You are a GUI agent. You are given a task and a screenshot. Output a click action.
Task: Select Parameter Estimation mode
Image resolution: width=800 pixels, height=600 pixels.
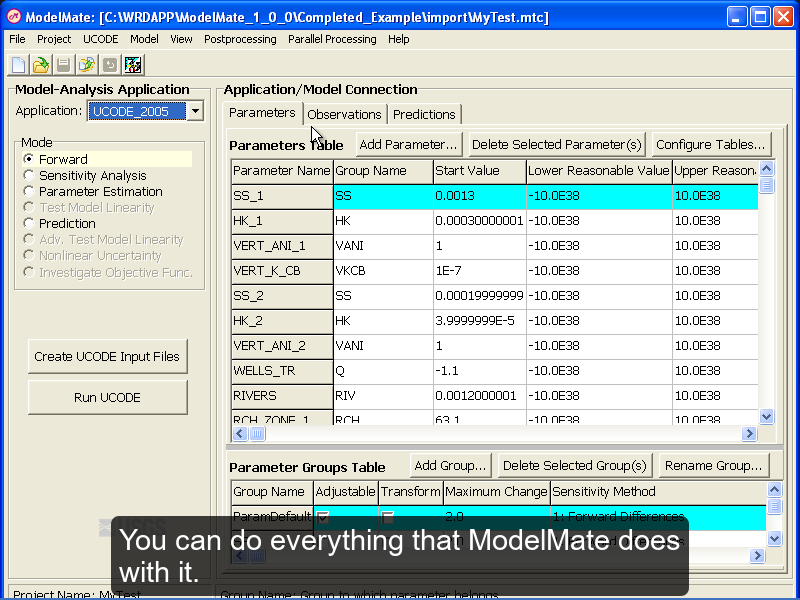(29, 191)
